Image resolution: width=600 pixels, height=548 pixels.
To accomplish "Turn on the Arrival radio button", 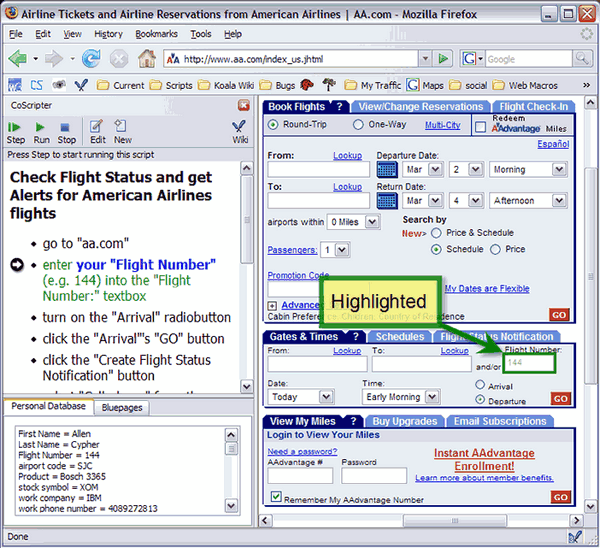I will point(480,384).
